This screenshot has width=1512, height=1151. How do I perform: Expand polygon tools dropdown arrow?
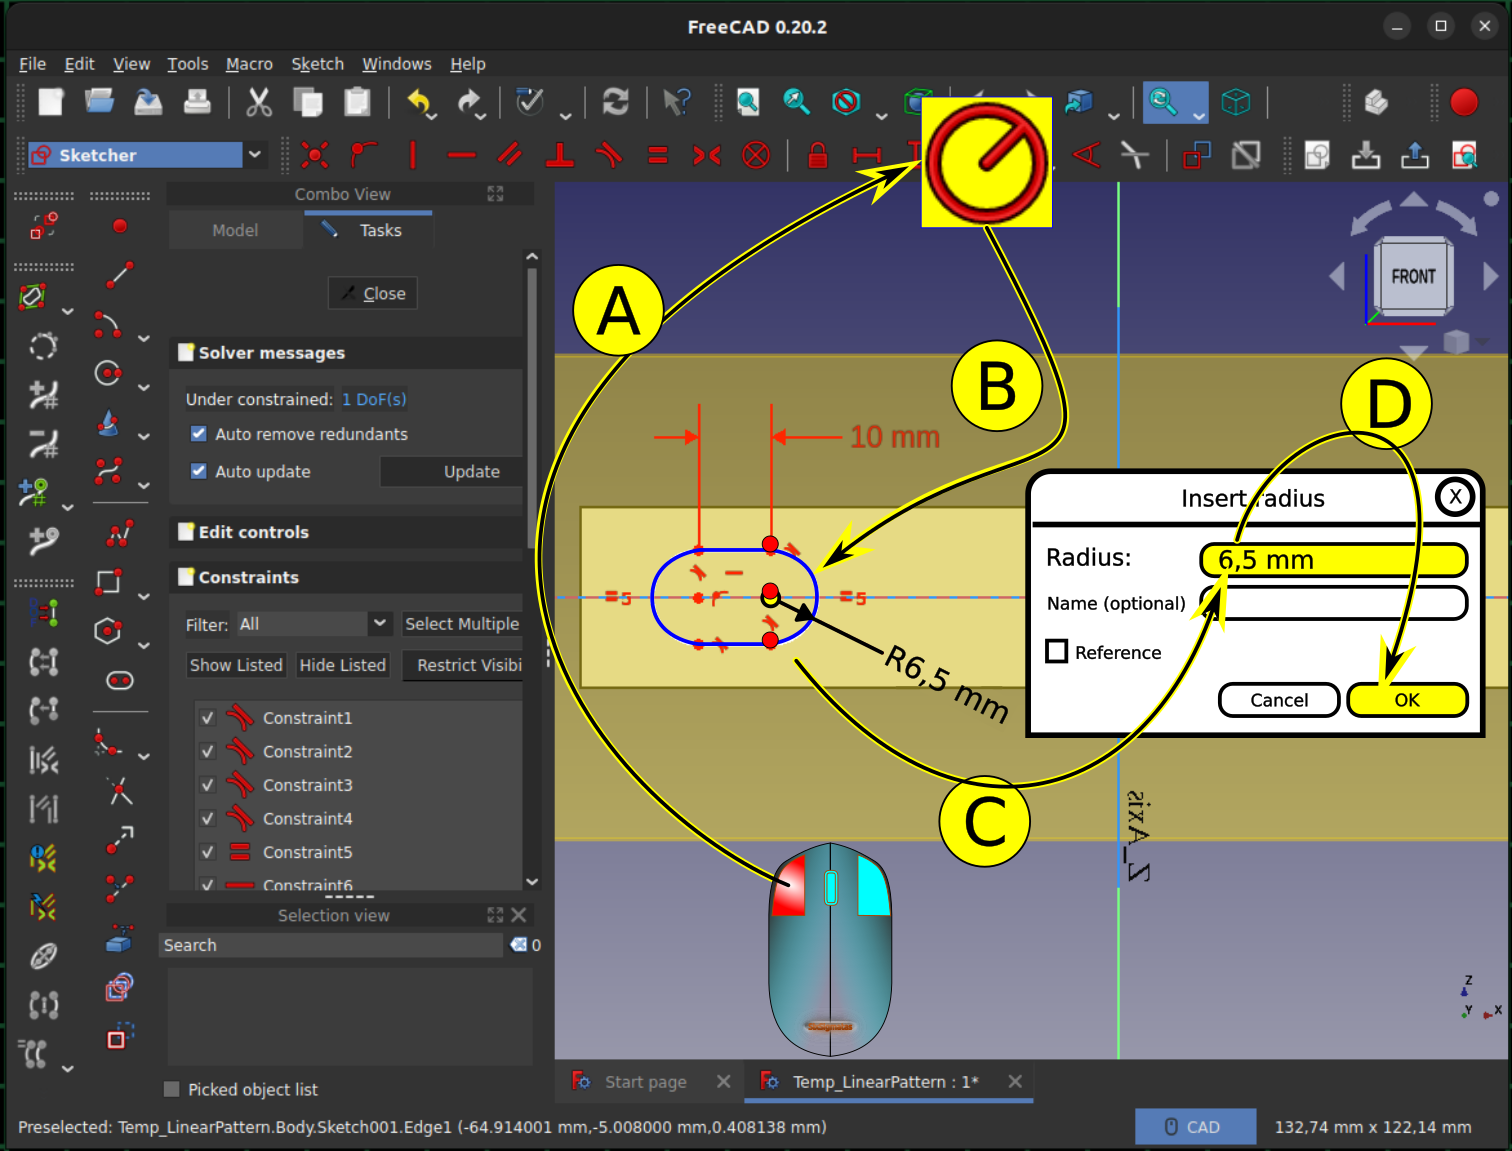point(144,645)
